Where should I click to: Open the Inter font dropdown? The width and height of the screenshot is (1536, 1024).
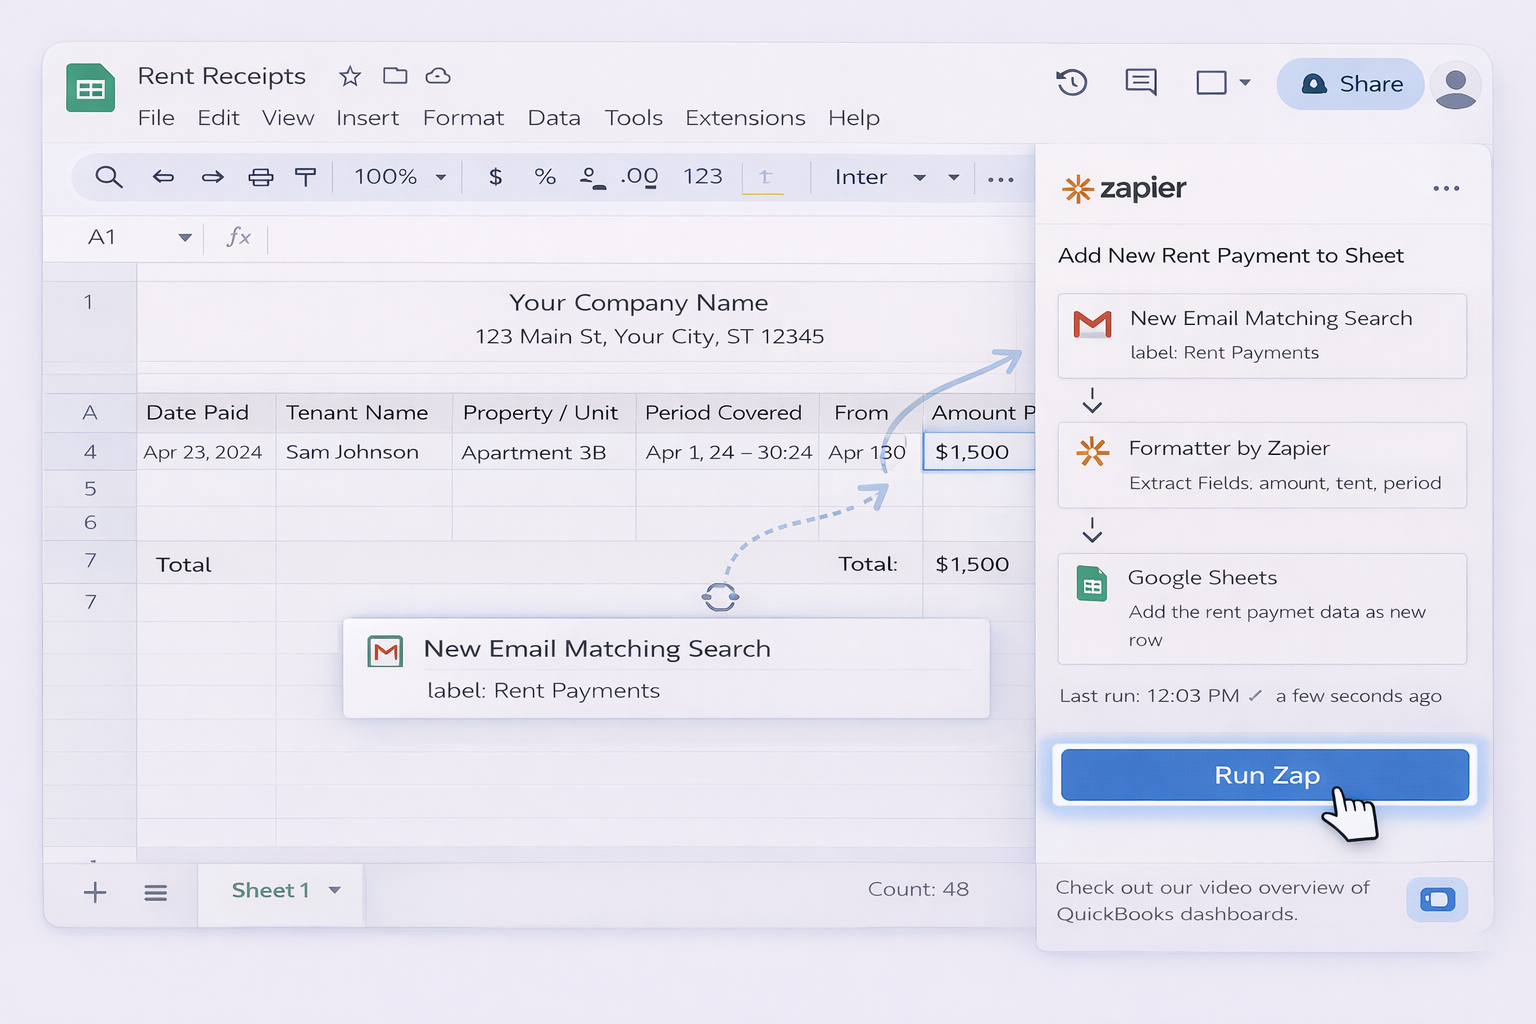coord(880,177)
